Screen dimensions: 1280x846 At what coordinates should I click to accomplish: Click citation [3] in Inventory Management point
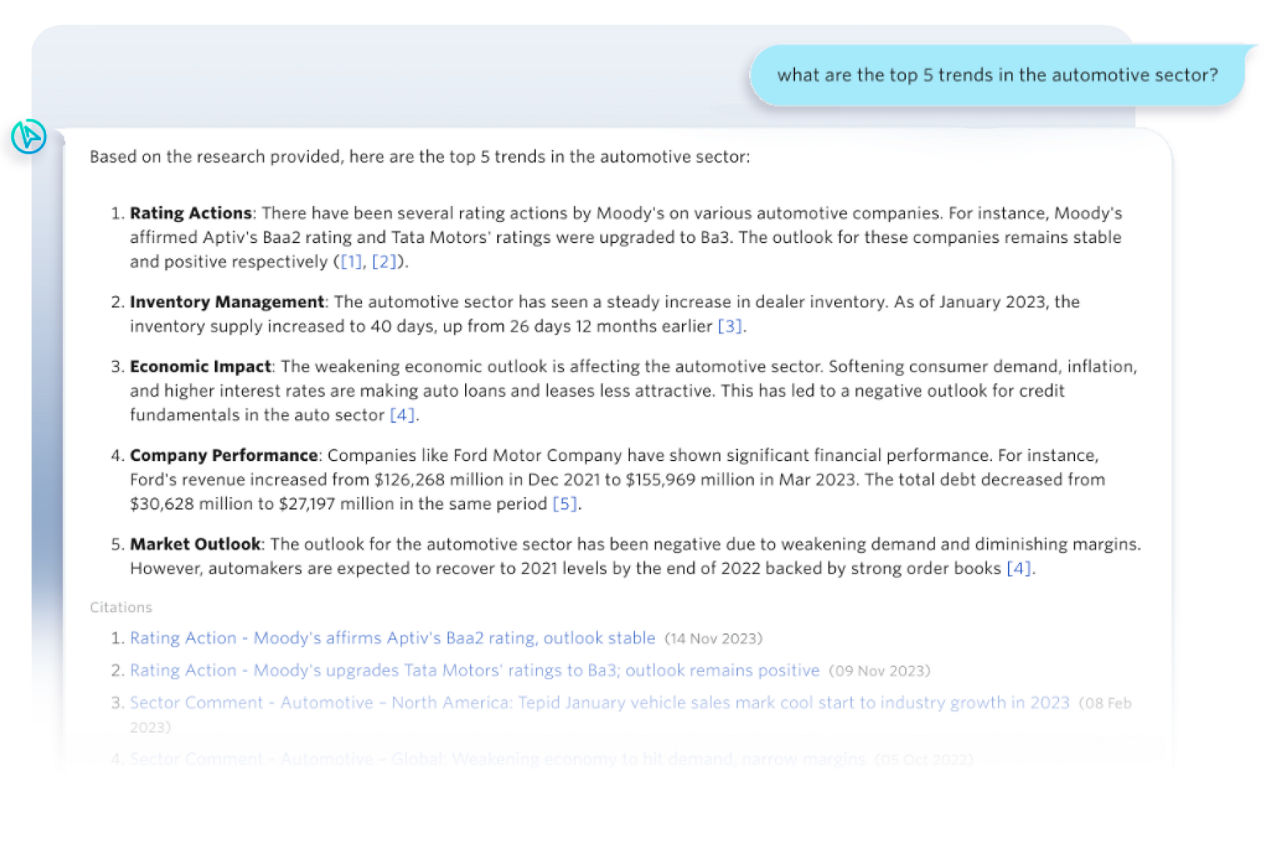(x=731, y=326)
